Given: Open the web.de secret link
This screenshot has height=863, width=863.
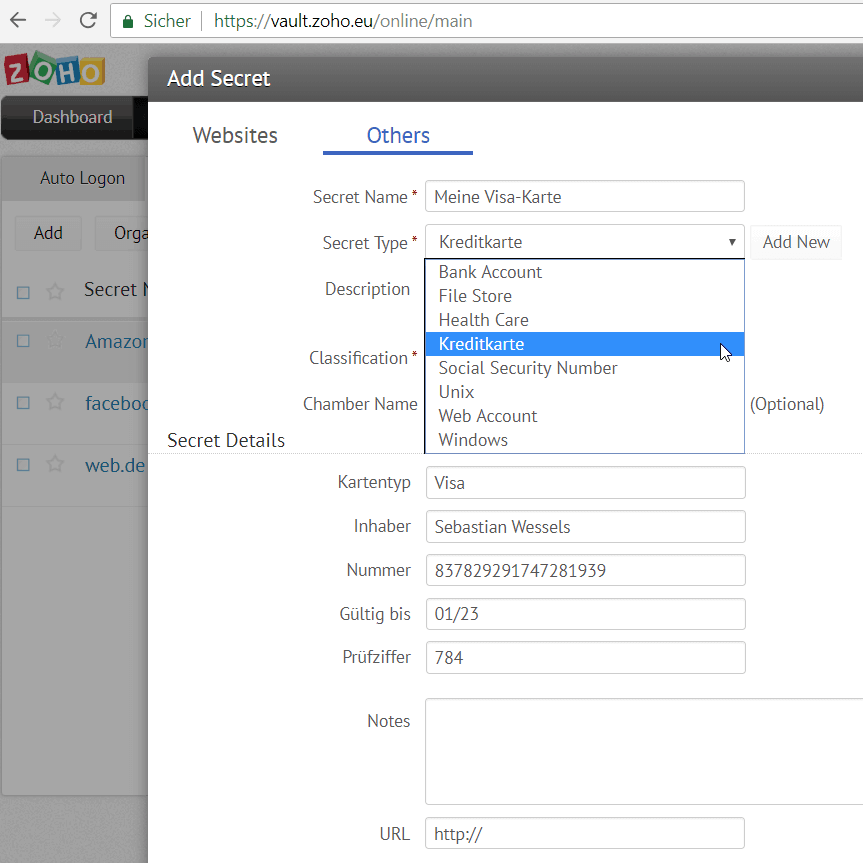Looking at the screenshot, I should coord(115,466).
